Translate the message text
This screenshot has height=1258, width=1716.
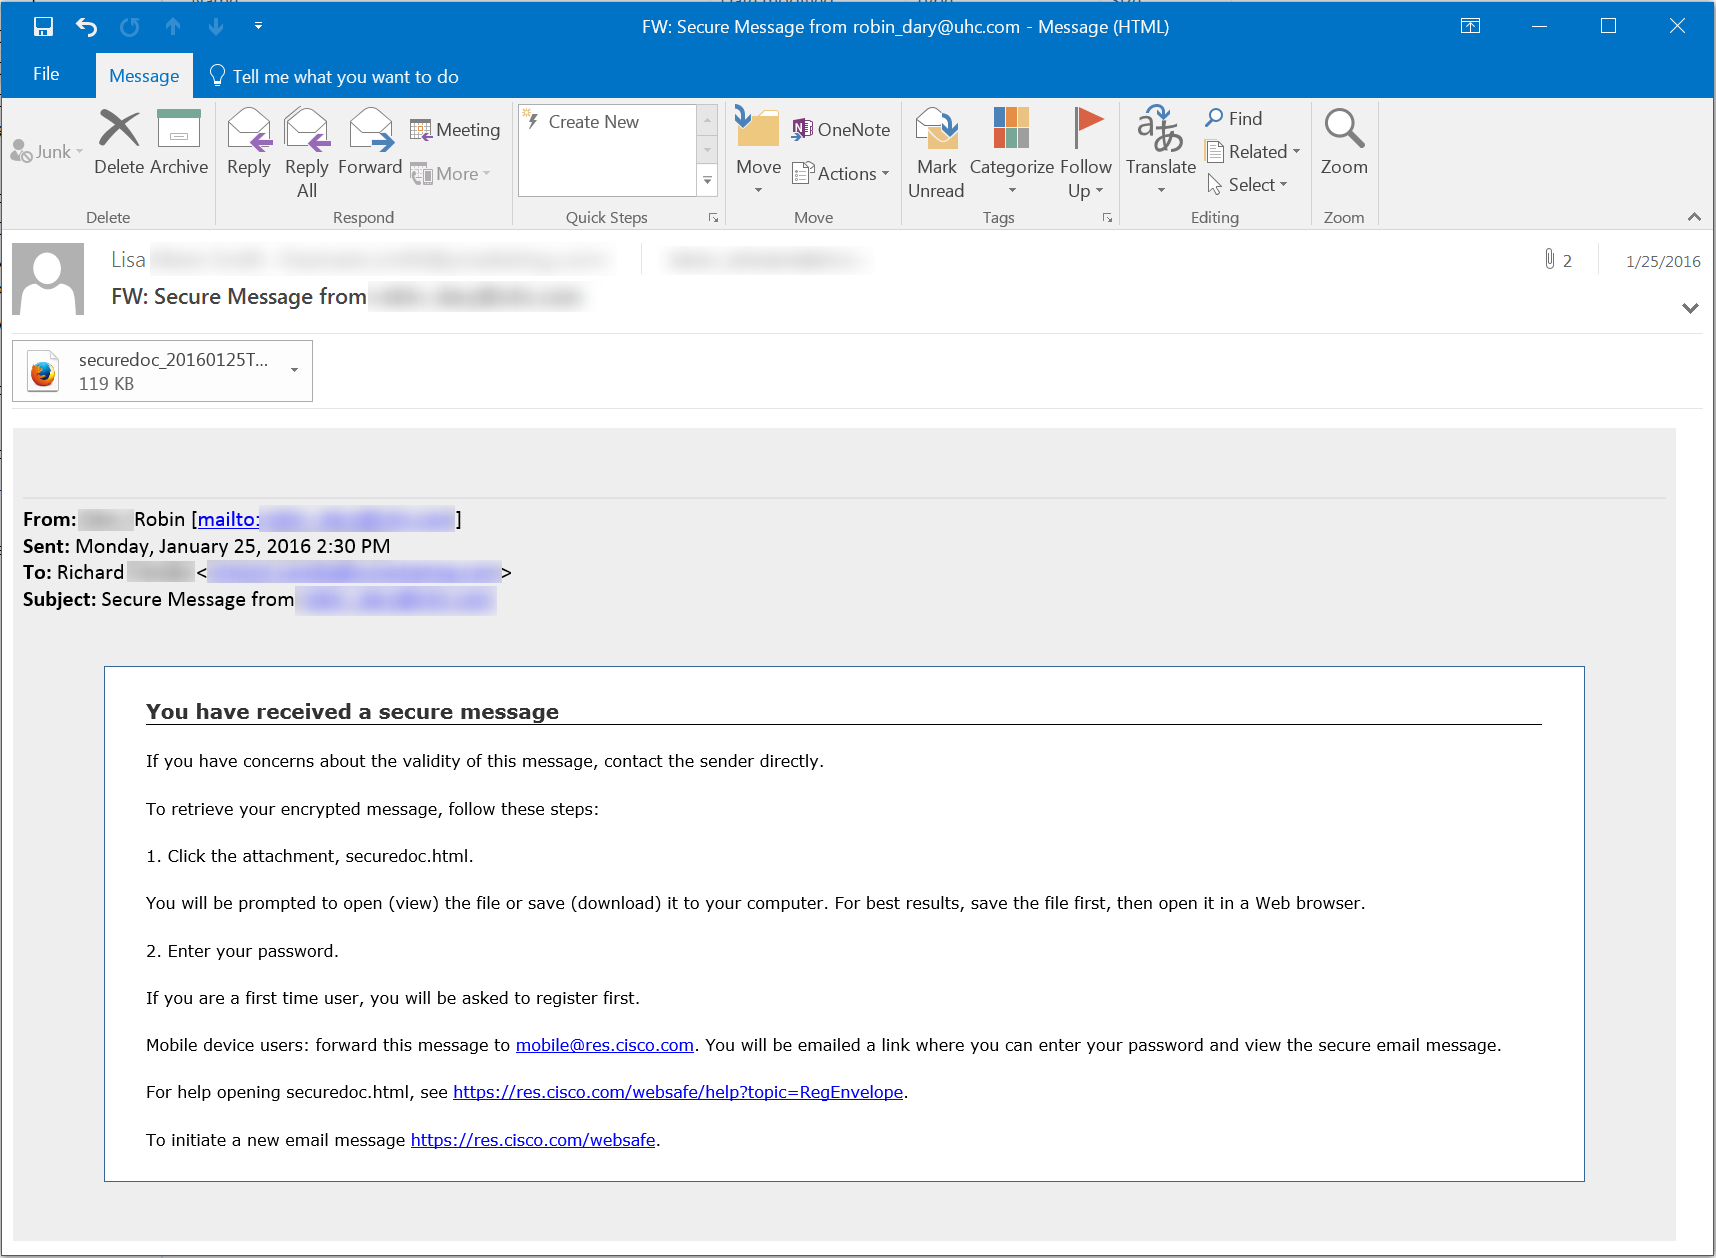pos(1159,148)
